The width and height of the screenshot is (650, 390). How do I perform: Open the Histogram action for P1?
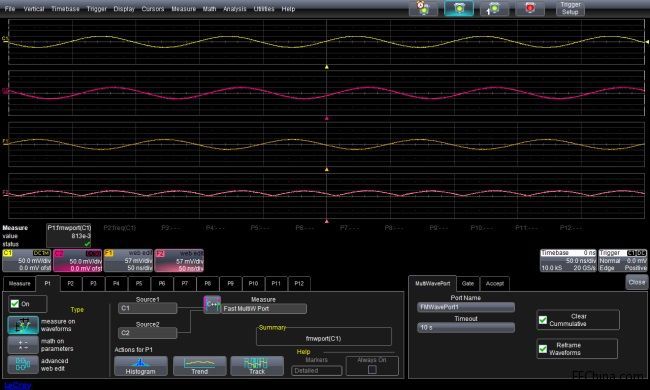pyautogui.click(x=141, y=366)
